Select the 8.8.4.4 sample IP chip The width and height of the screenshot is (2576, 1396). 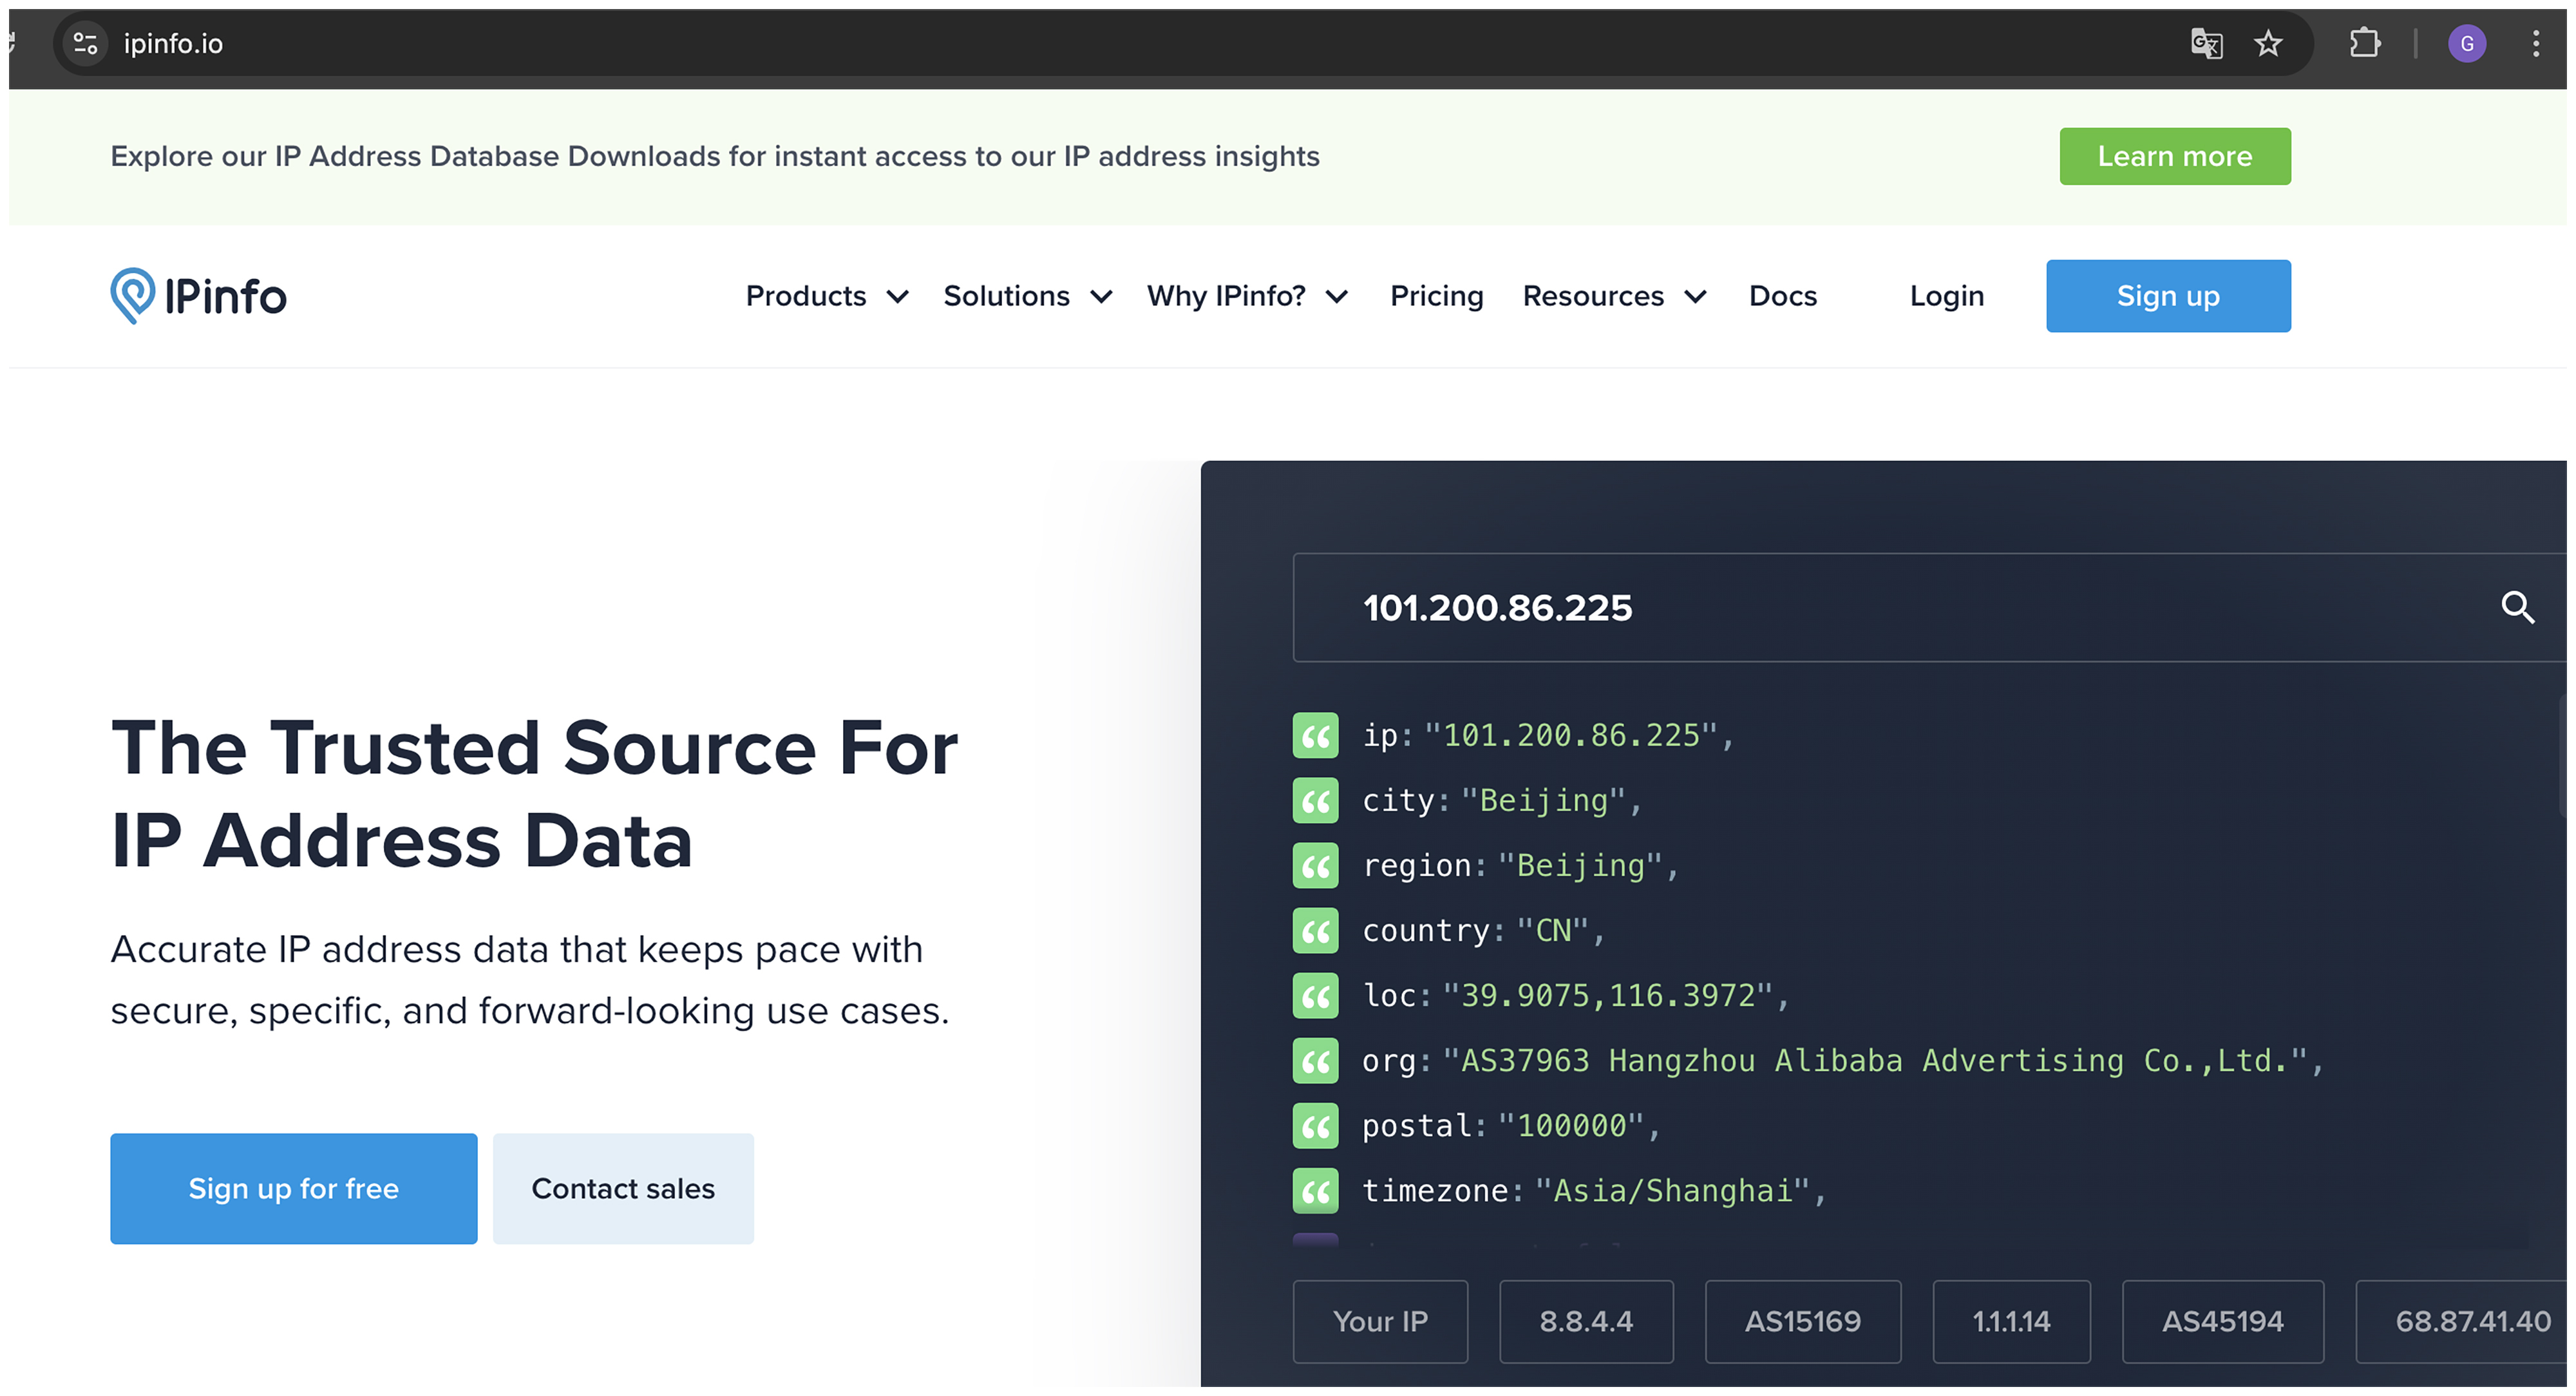pyautogui.click(x=1585, y=1321)
